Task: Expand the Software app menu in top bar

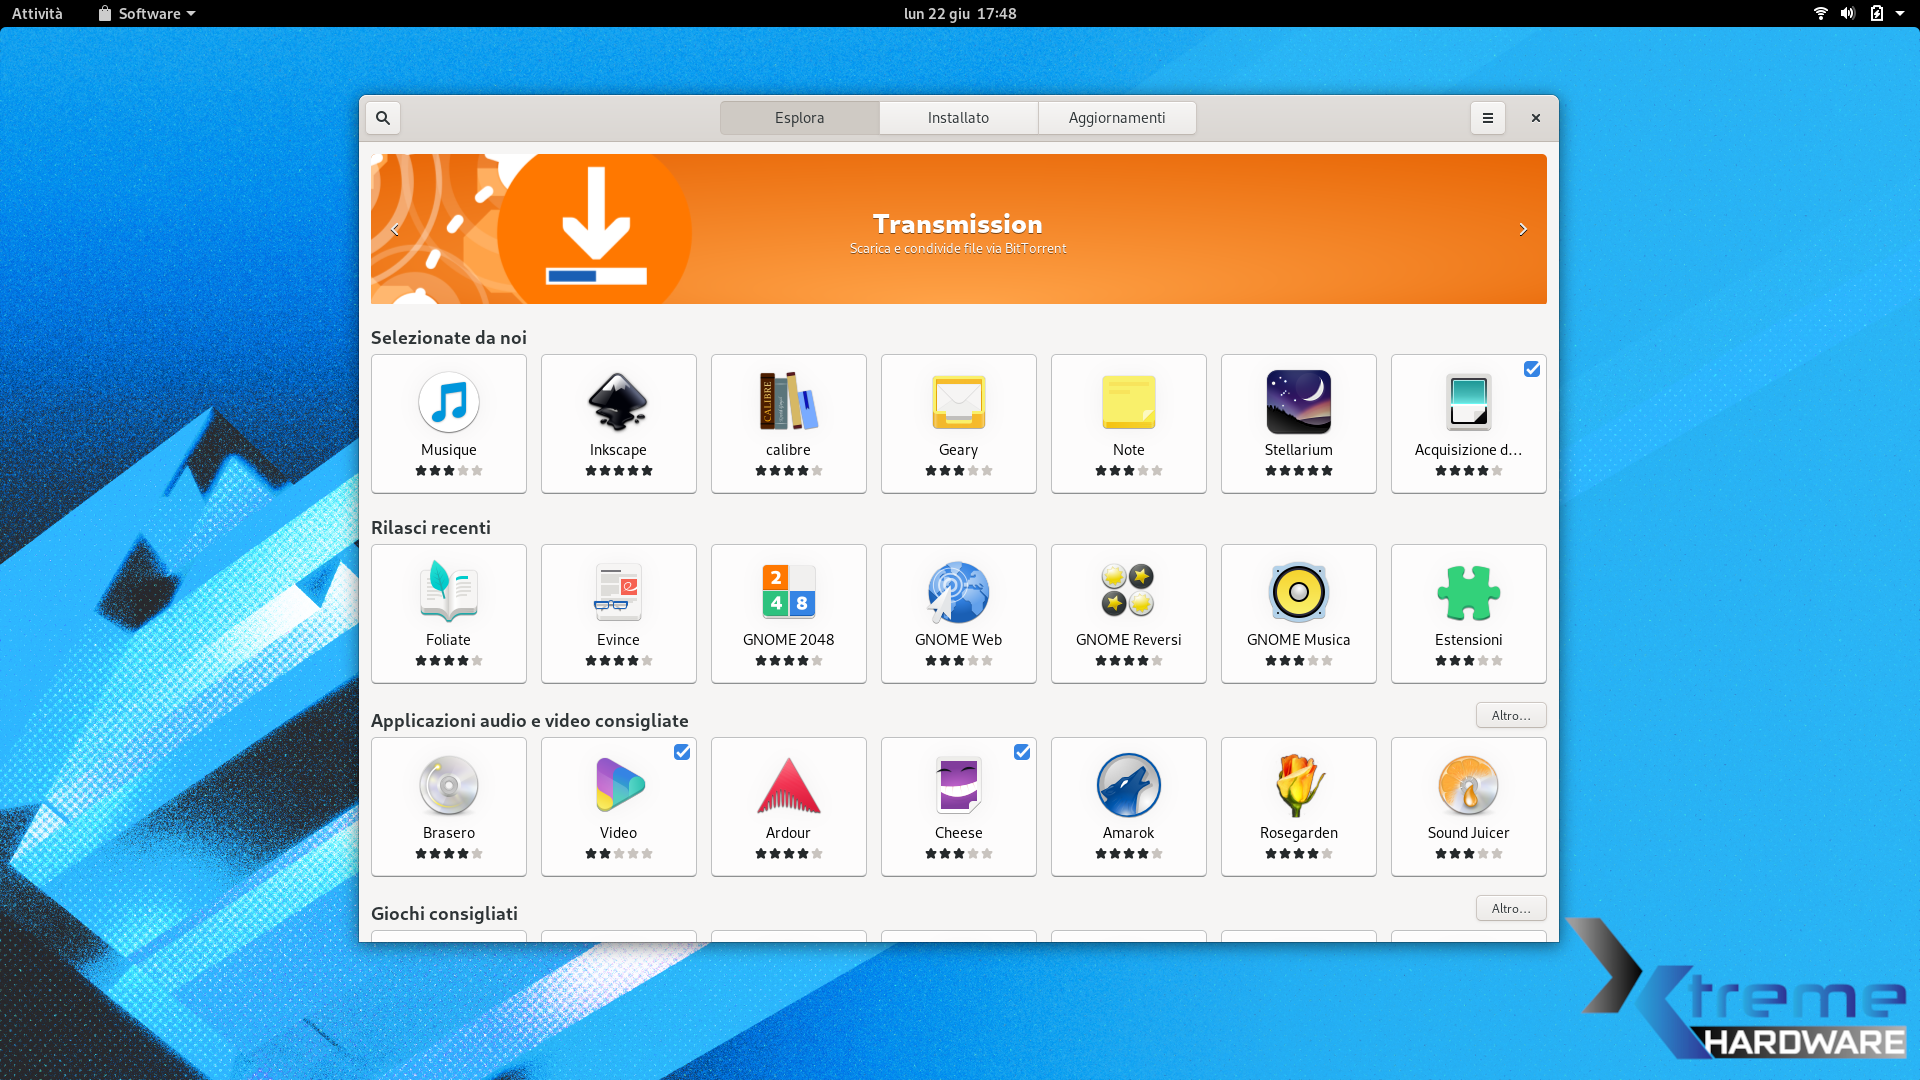Action: tap(148, 13)
